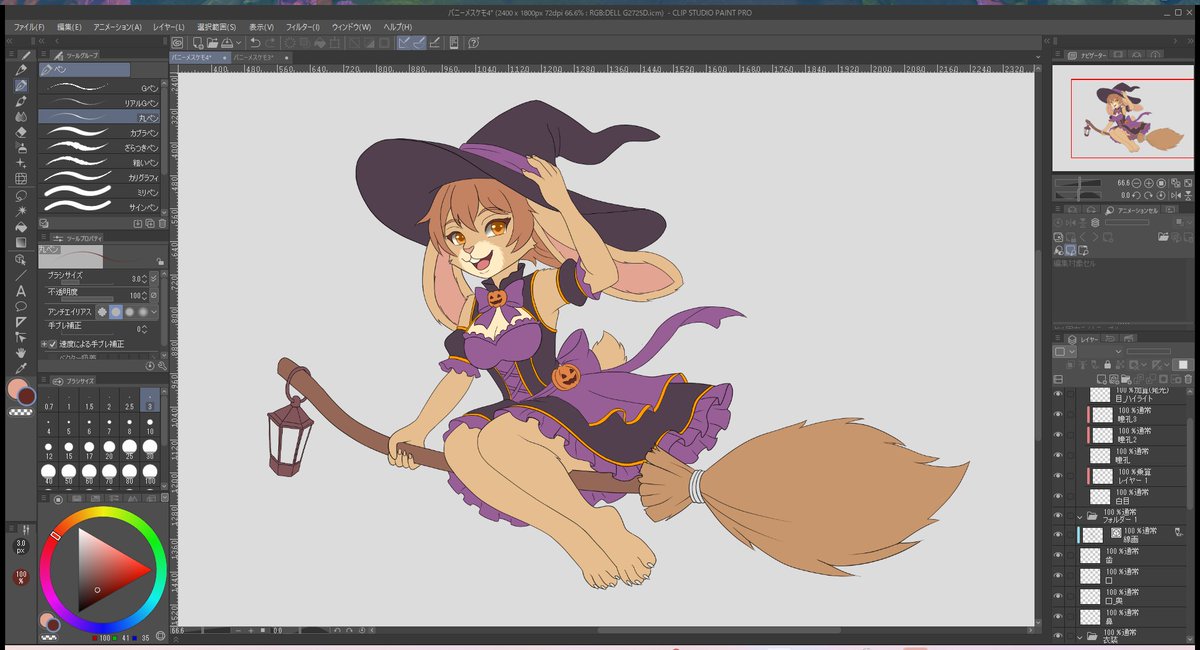The width and height of the screenshot is (1200, 650).
Task: Select brush size preset 0.7
Action: [49, 401]
